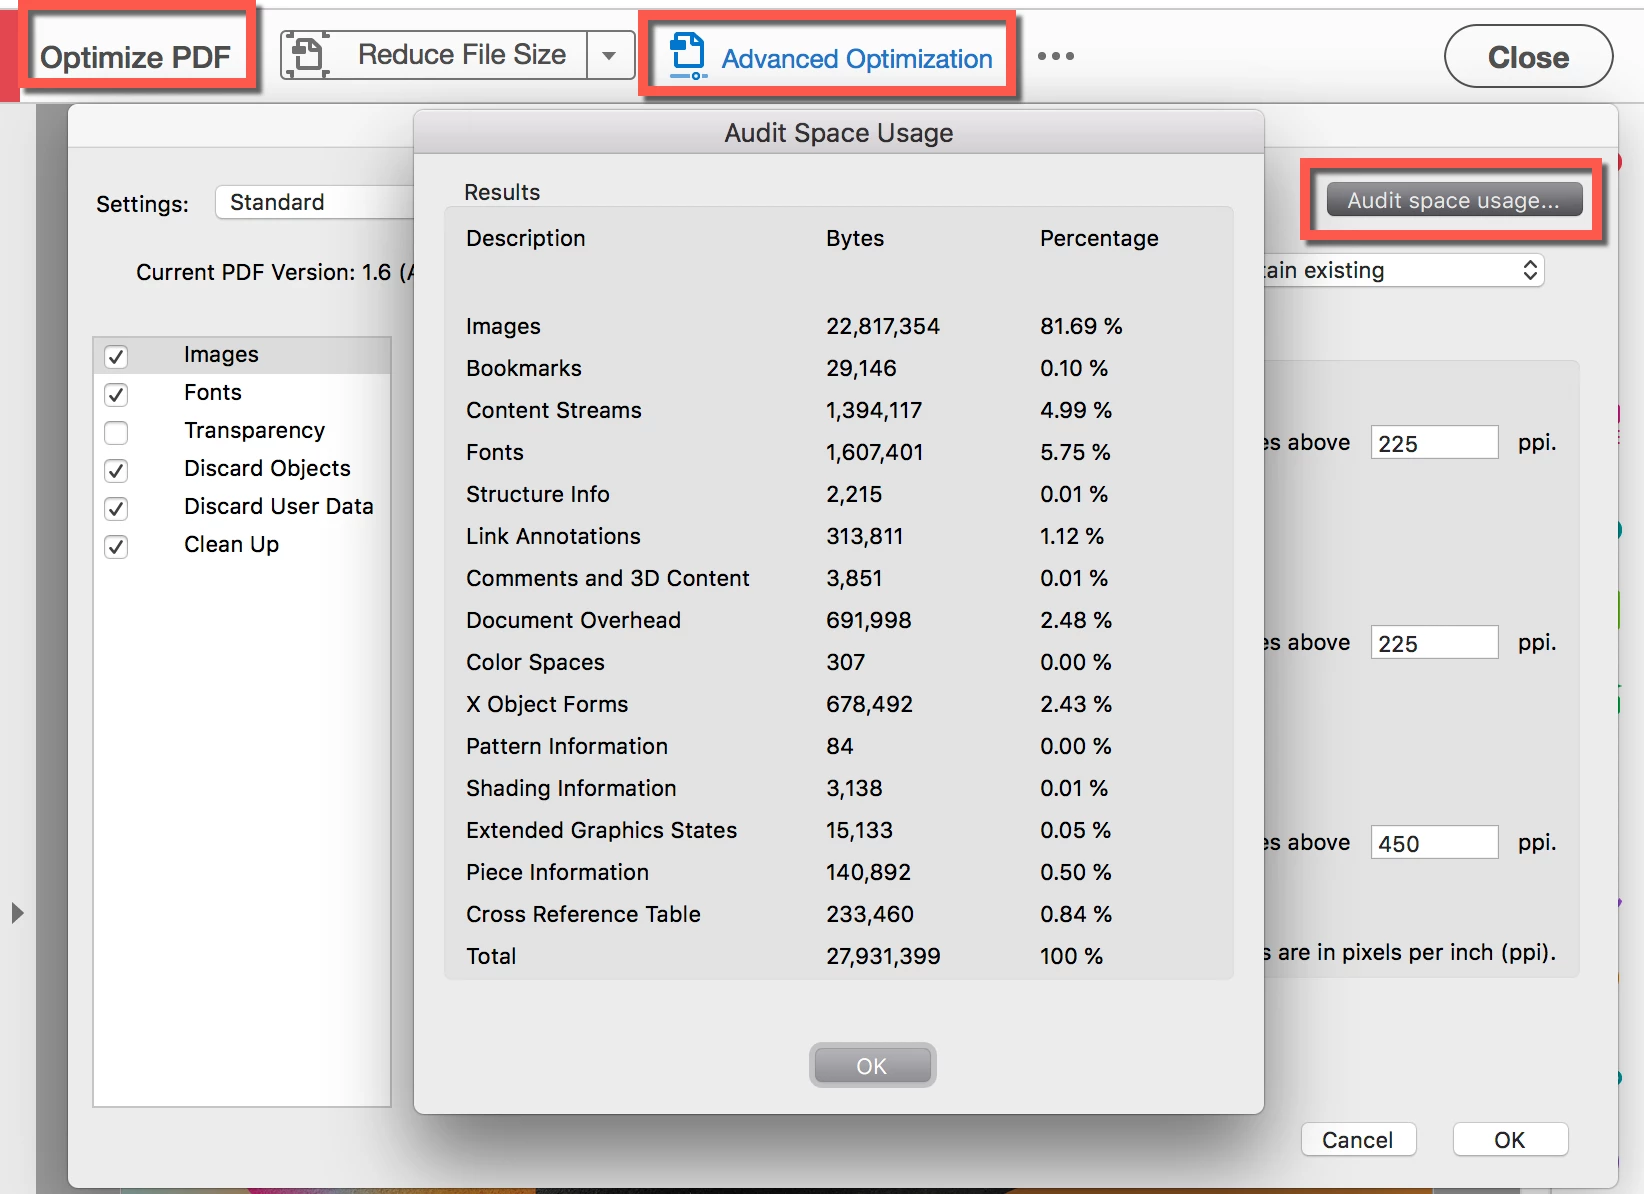Click the Current PDF Version label
This screenshot has height=1194, width=1644.
(274, 272)
